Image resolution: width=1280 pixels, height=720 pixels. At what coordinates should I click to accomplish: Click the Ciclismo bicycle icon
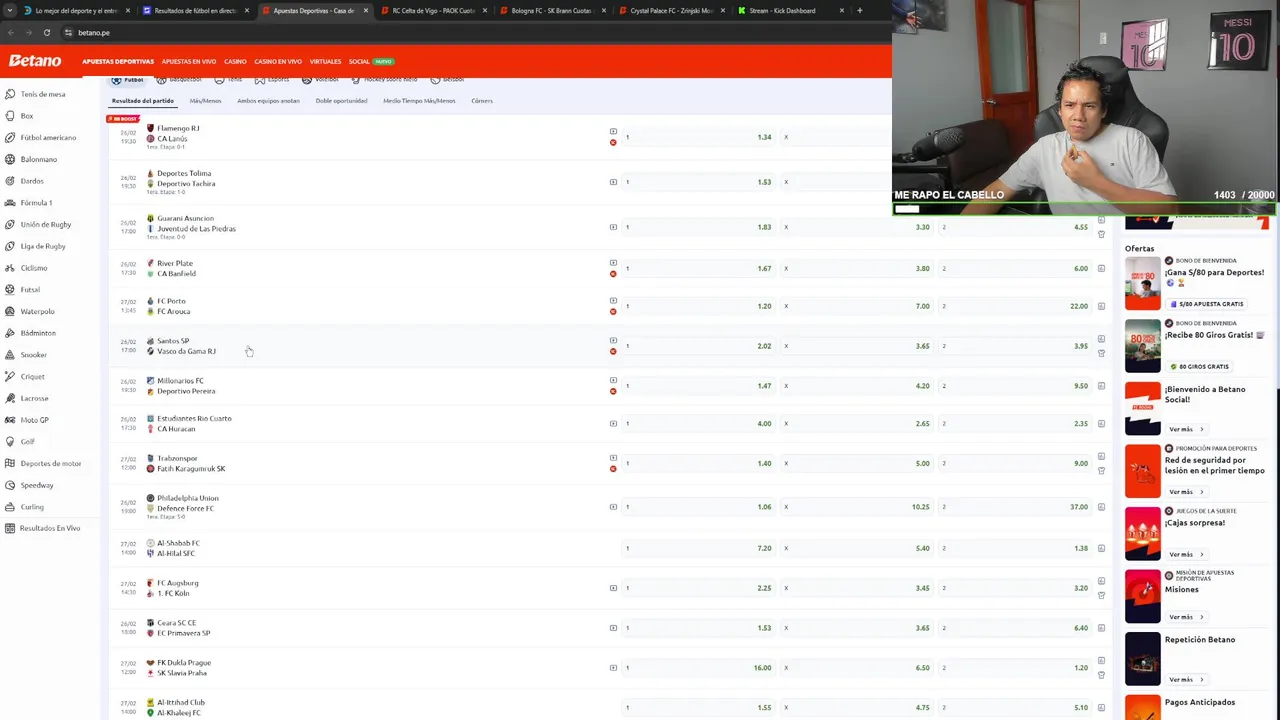pos(10,268)
